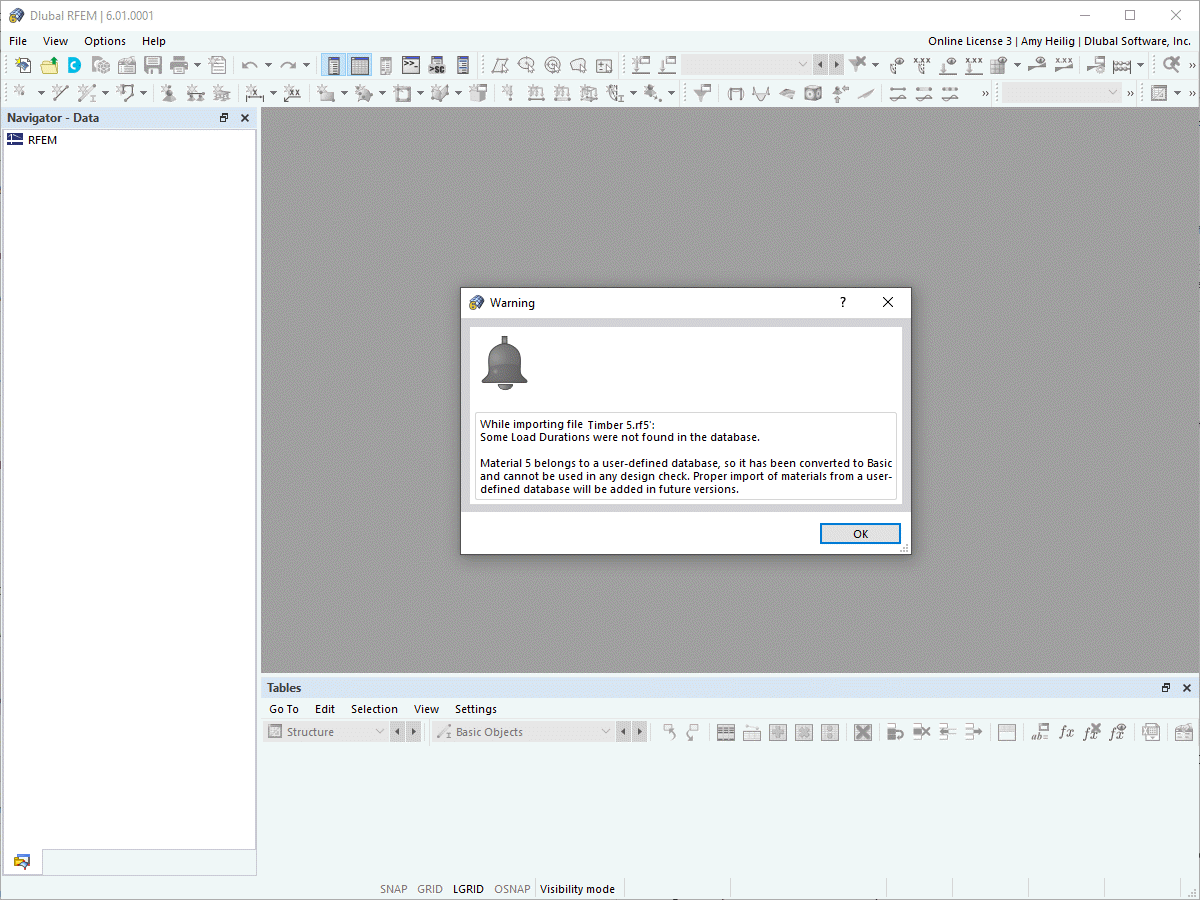Viewport: 1200px width, 900px height.
Task: Undo the last action
Action: [x=248, y=64]
